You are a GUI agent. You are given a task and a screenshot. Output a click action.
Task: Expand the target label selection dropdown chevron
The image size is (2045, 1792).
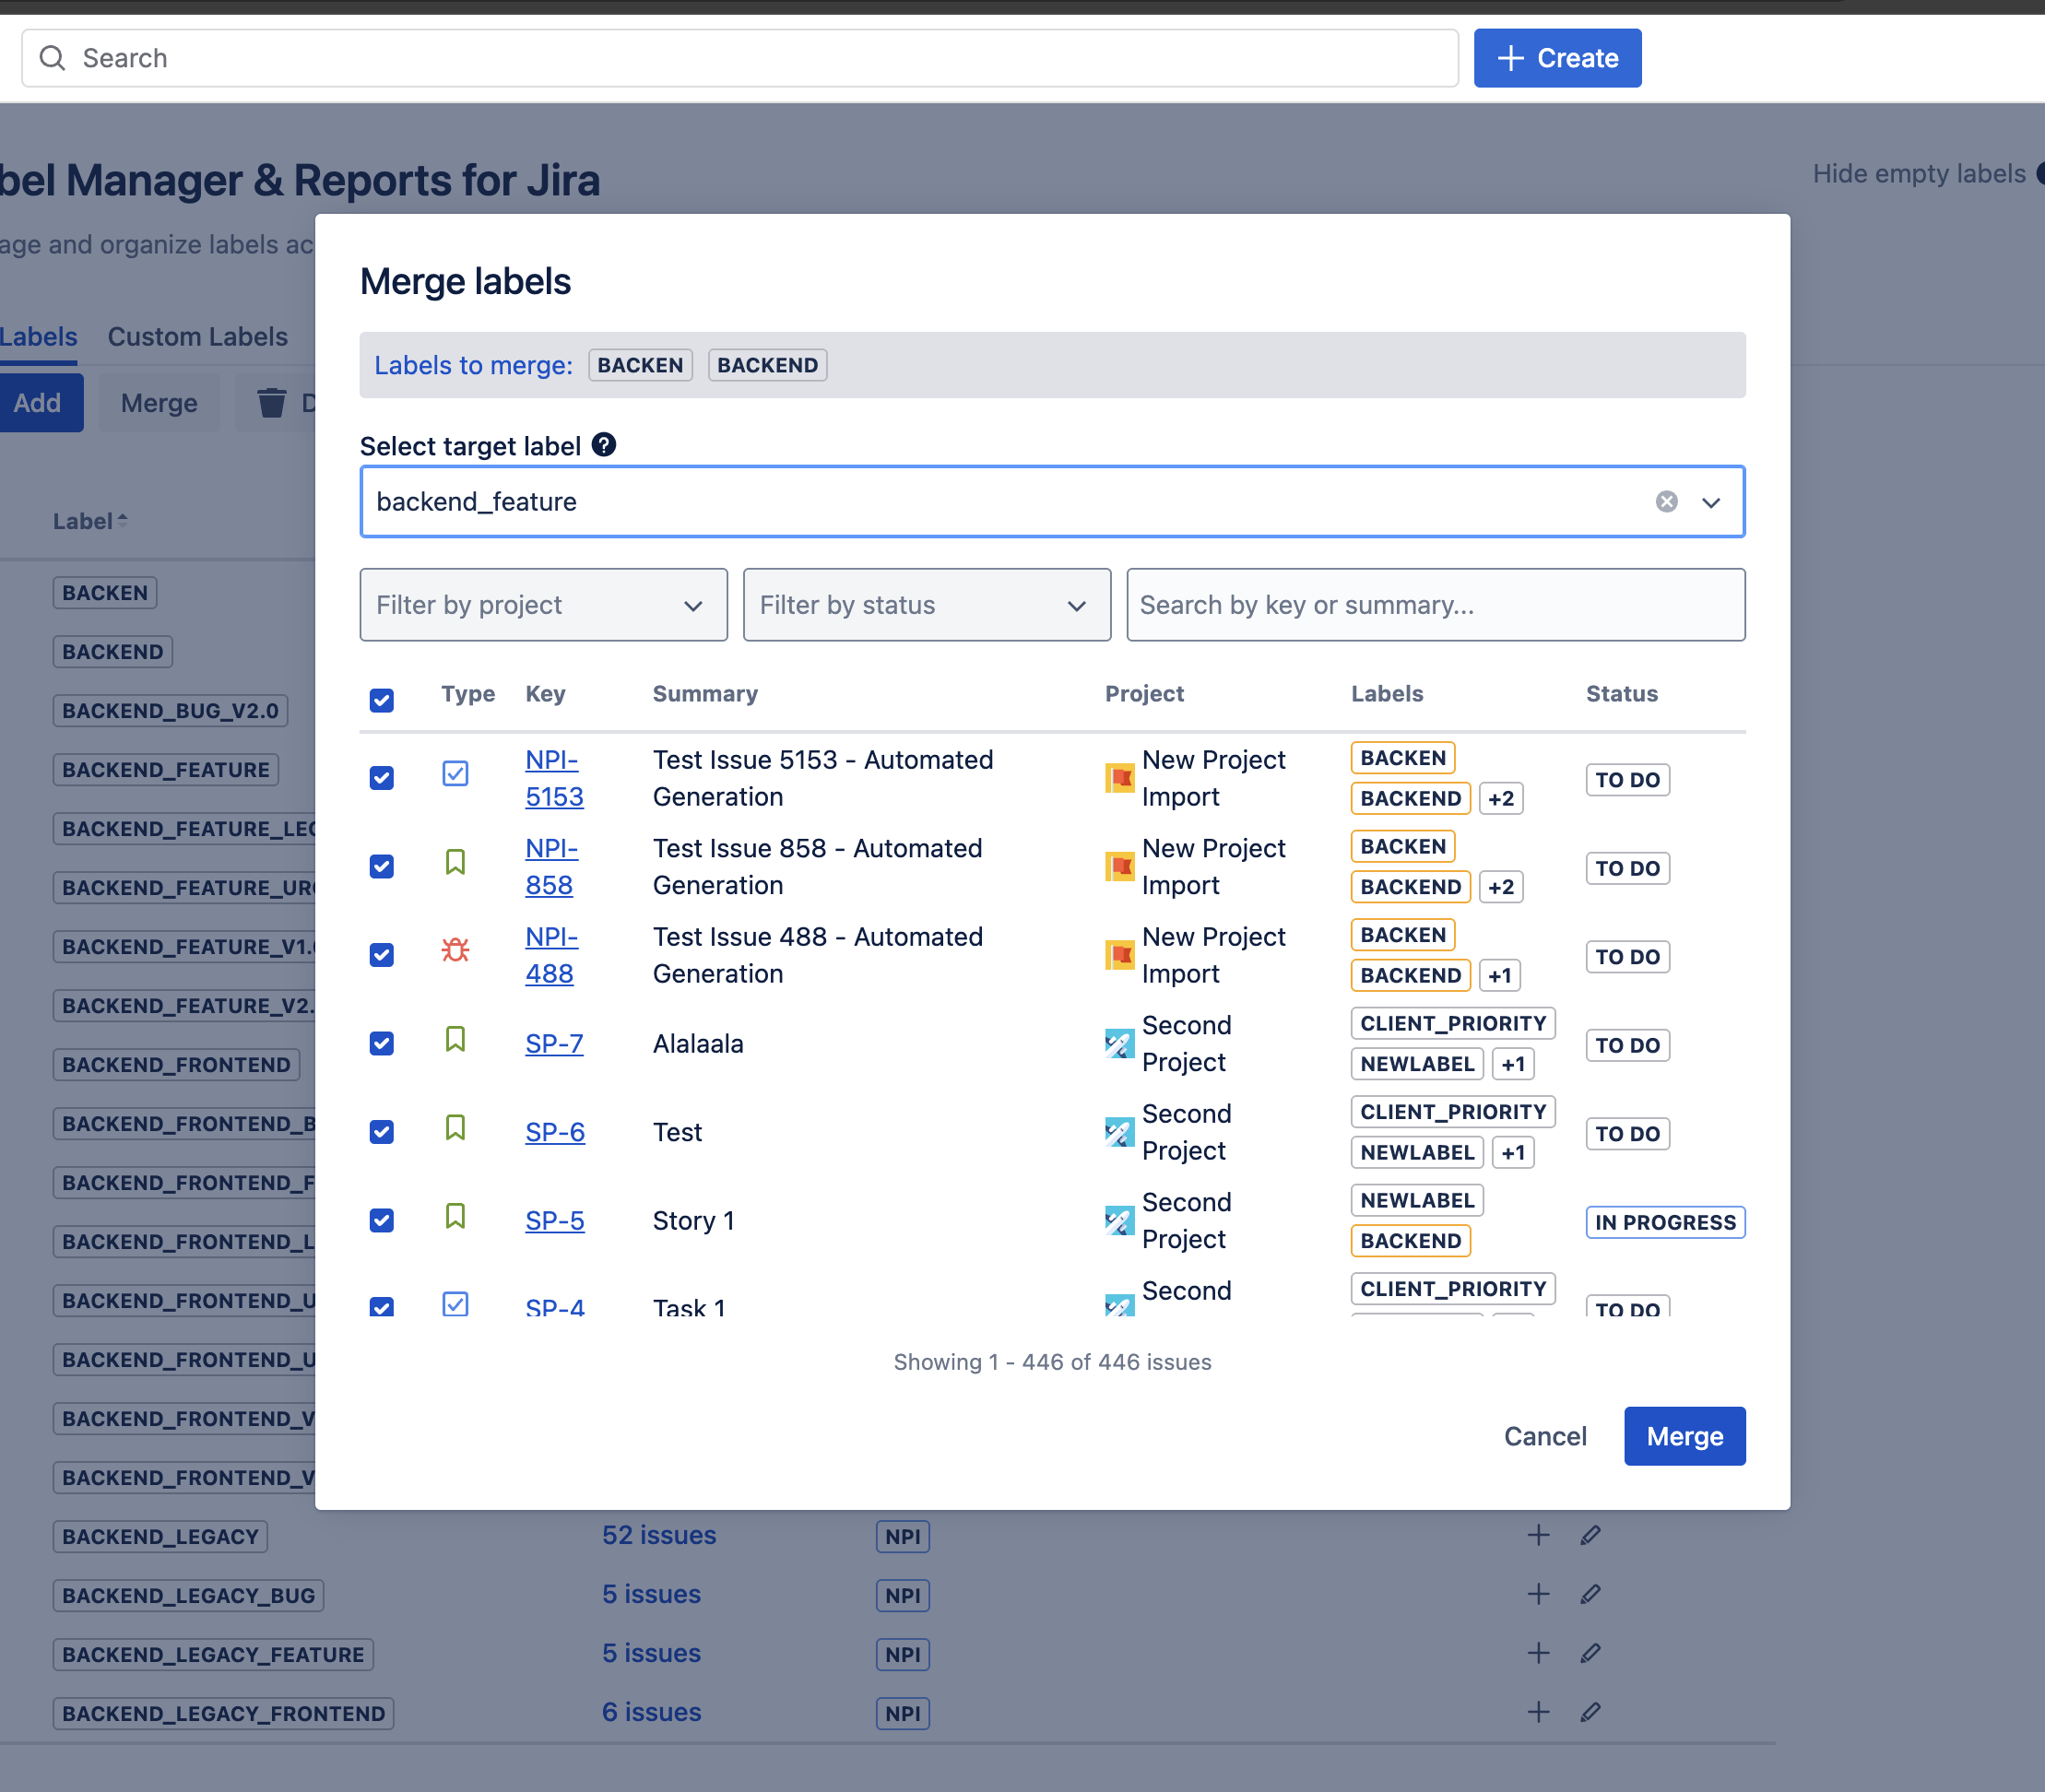point(1712,502)
